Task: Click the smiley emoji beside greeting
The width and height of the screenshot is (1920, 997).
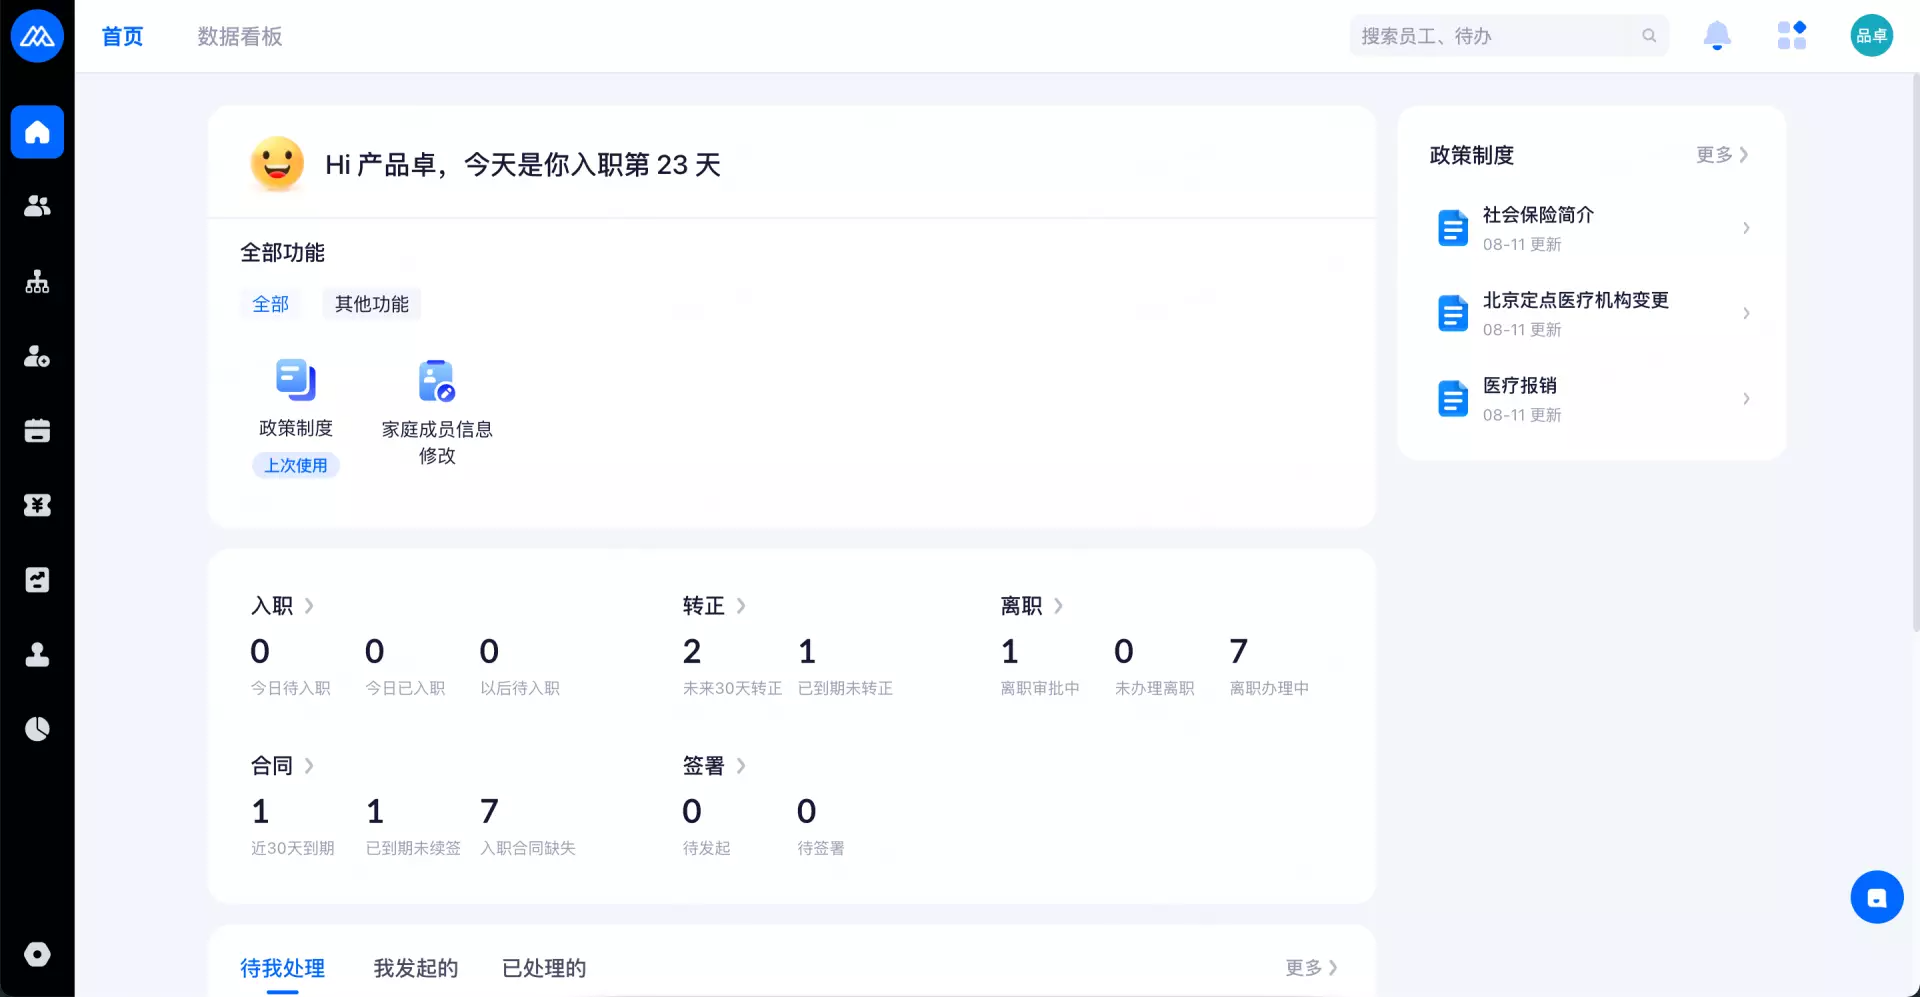Action: click(277, 163)
